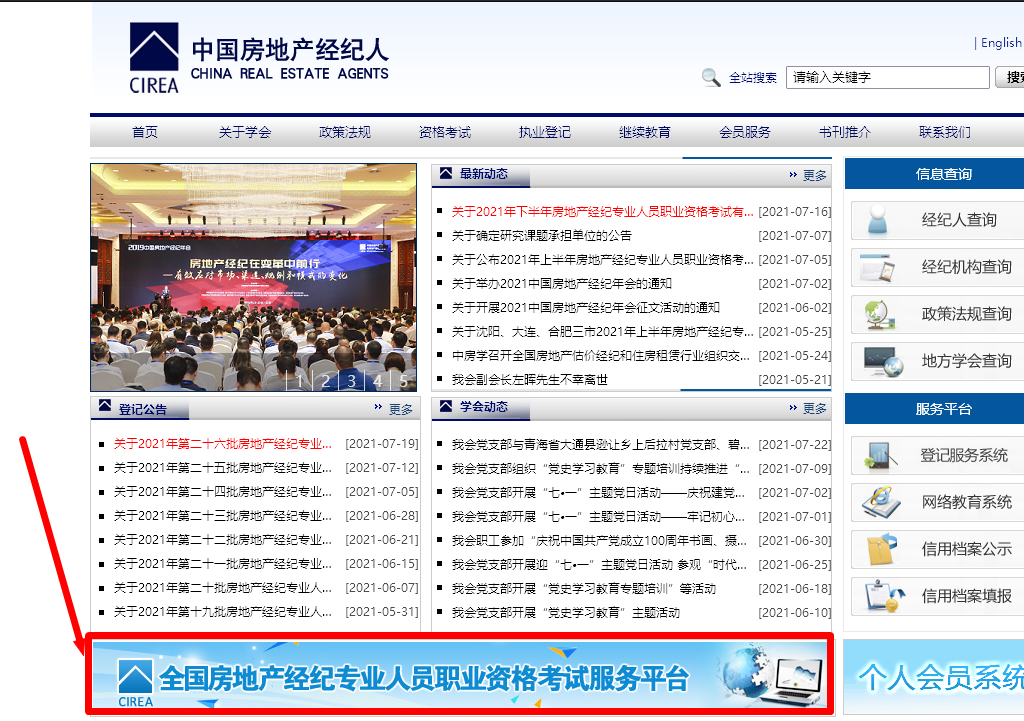Open 我会党支部开展"党史学习教育专题培训"等活动

[584, 588]
